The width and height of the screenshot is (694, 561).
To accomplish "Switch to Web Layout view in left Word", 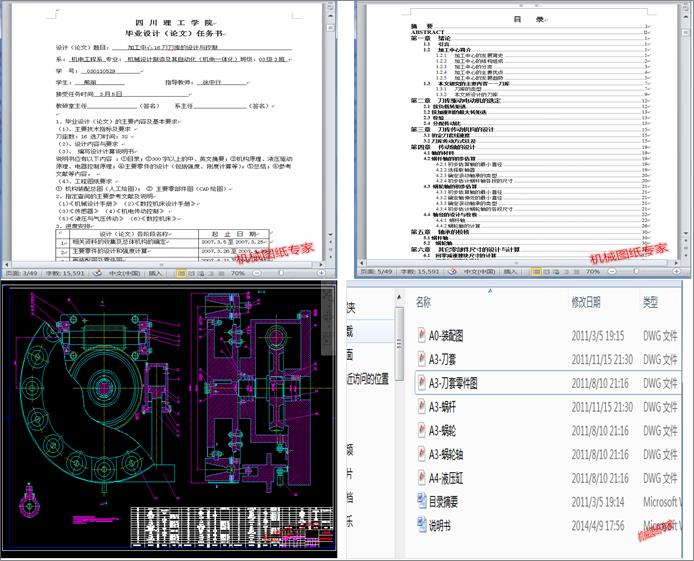I will point(201,273).
